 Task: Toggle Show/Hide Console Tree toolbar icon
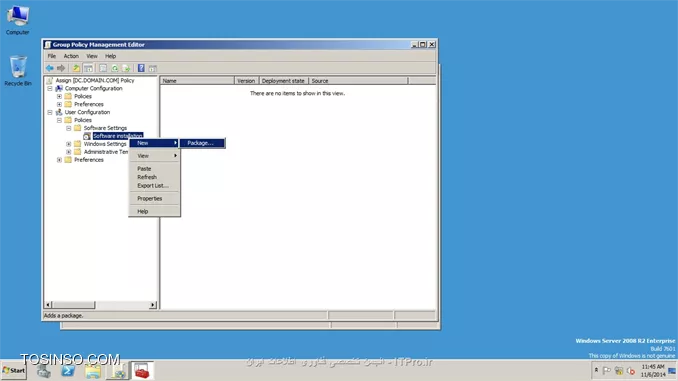point(88,68)
